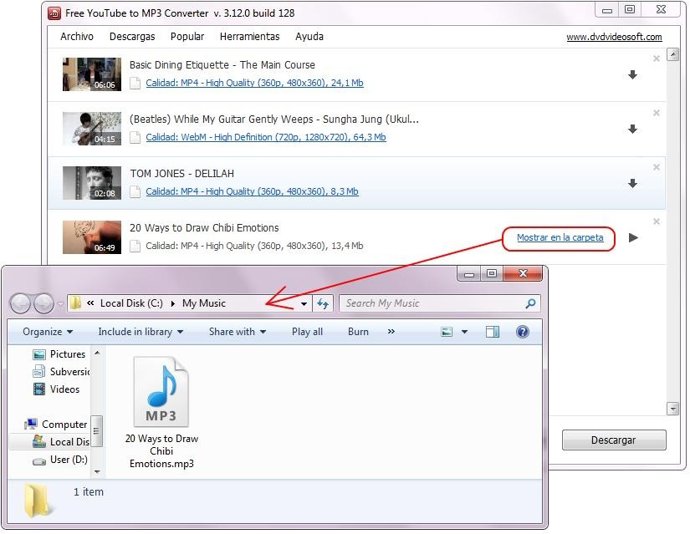This screenshot has width=690, height=534.
Task: Click converter list scrollbar up arrow
Action: (673, 55)
